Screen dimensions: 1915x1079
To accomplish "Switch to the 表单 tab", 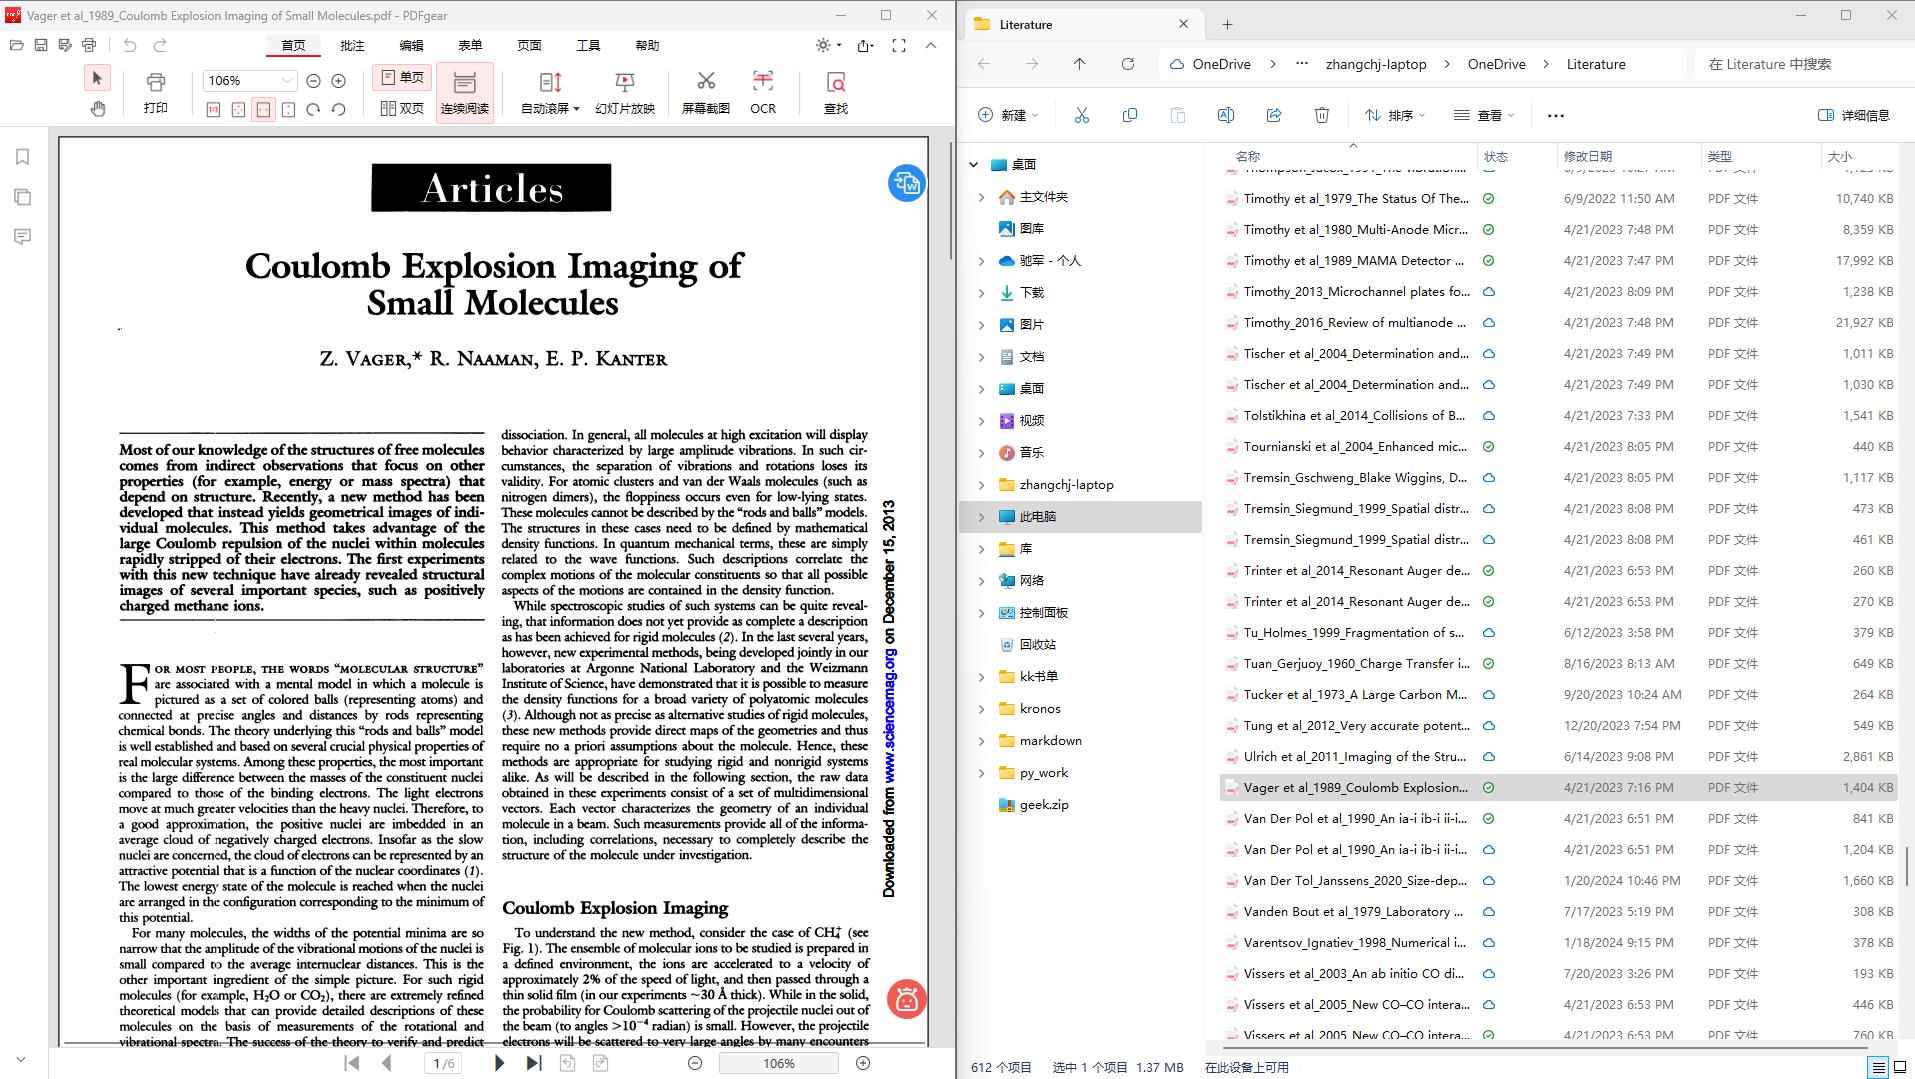I will pyautogui.click(x=470, y=45).
